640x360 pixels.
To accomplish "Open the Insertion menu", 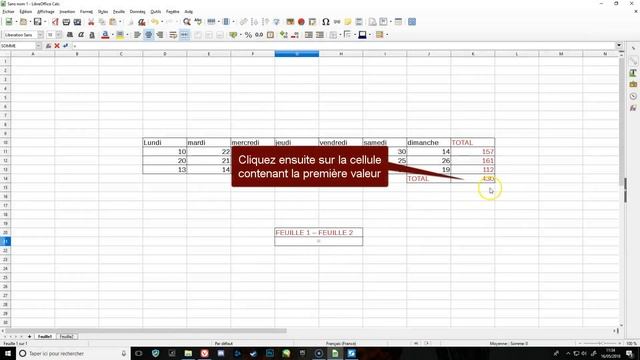I will (x=67, y=12).
